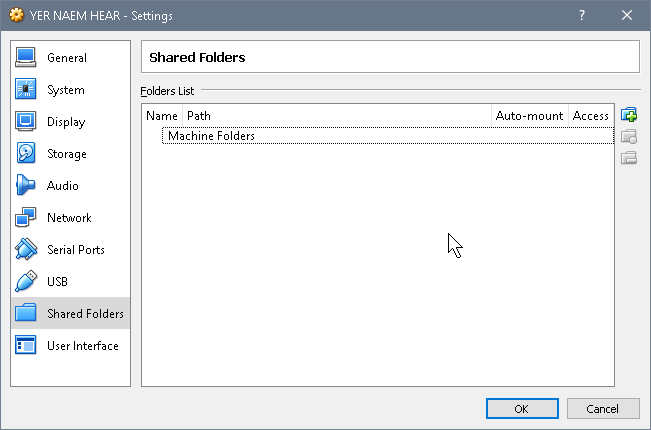Sort folders by Name column header

(162, 116)
